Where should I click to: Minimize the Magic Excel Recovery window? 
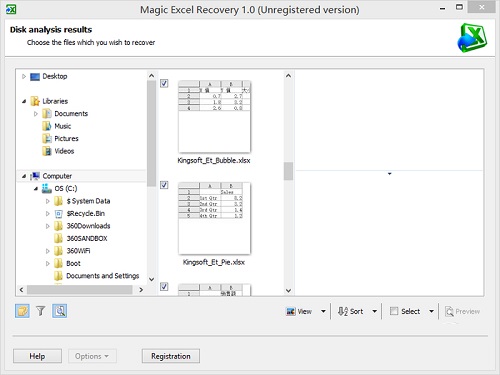tap(442, 9)
